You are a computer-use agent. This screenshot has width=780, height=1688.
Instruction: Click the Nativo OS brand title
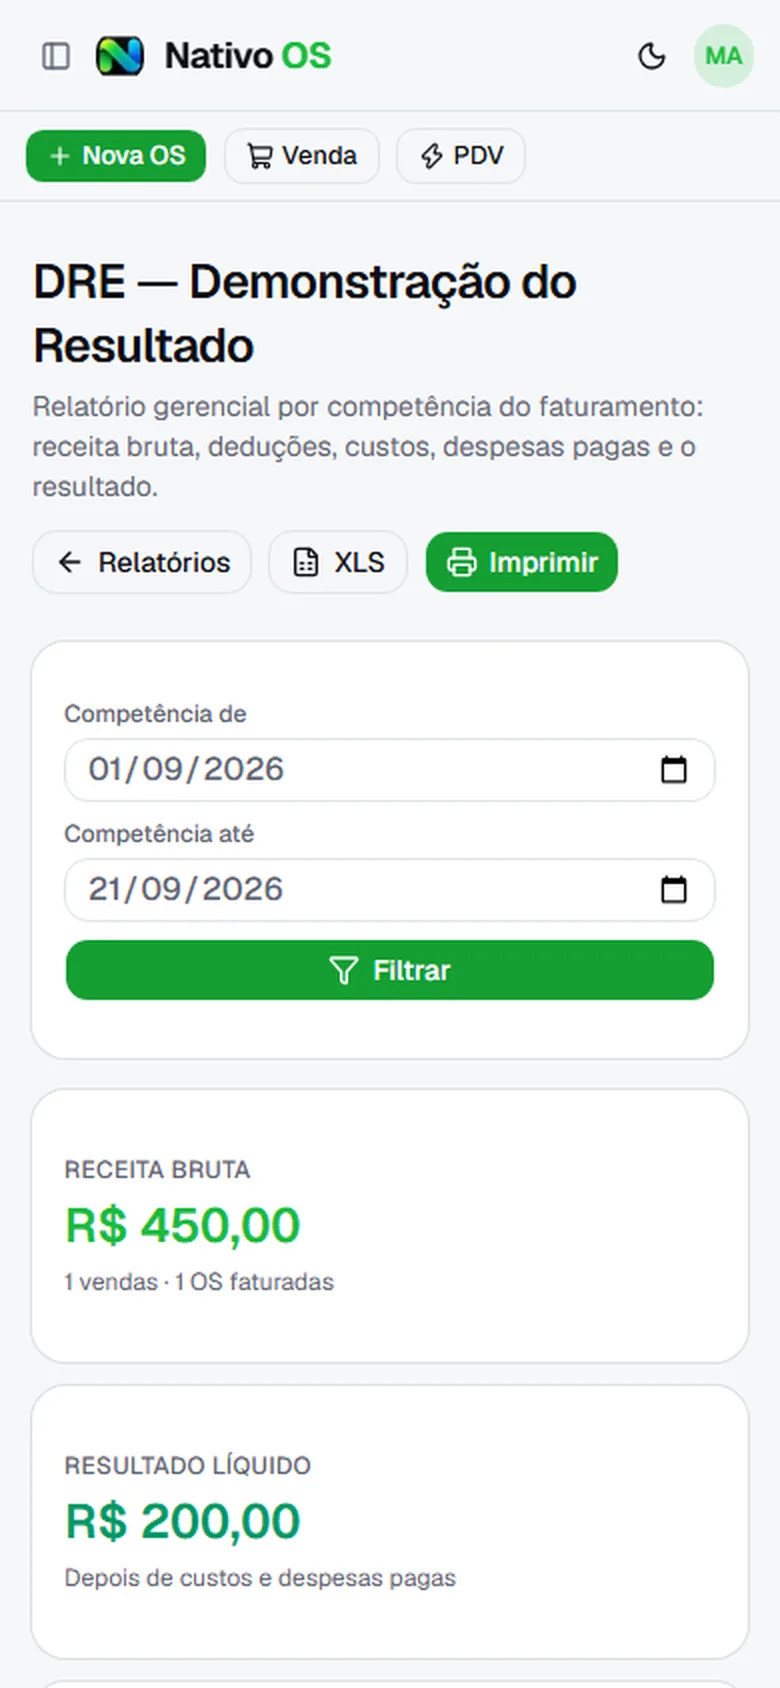pos(248,56)
